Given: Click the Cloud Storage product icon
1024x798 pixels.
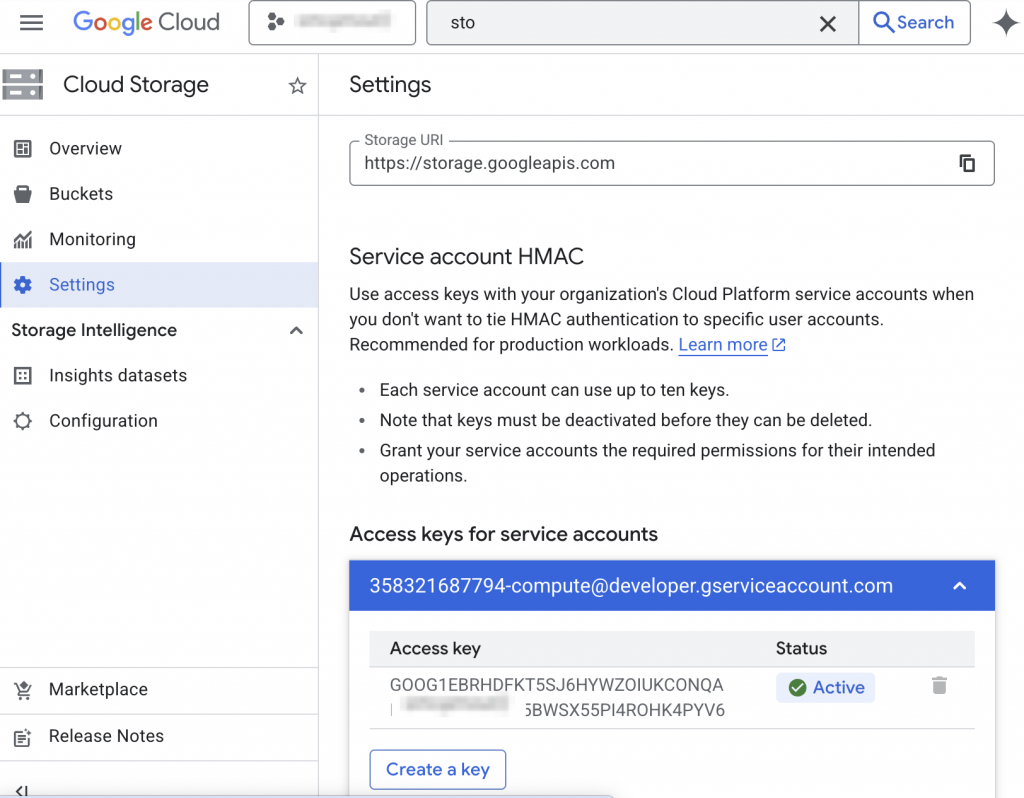Looking at the screenshot, I should click(23, 85).
